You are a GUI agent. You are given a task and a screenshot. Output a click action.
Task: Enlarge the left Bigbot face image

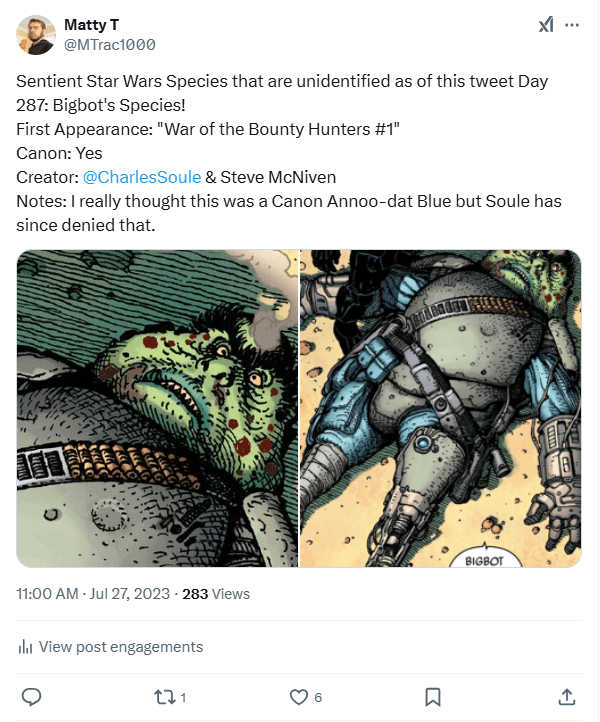click(x=157, y=408)
